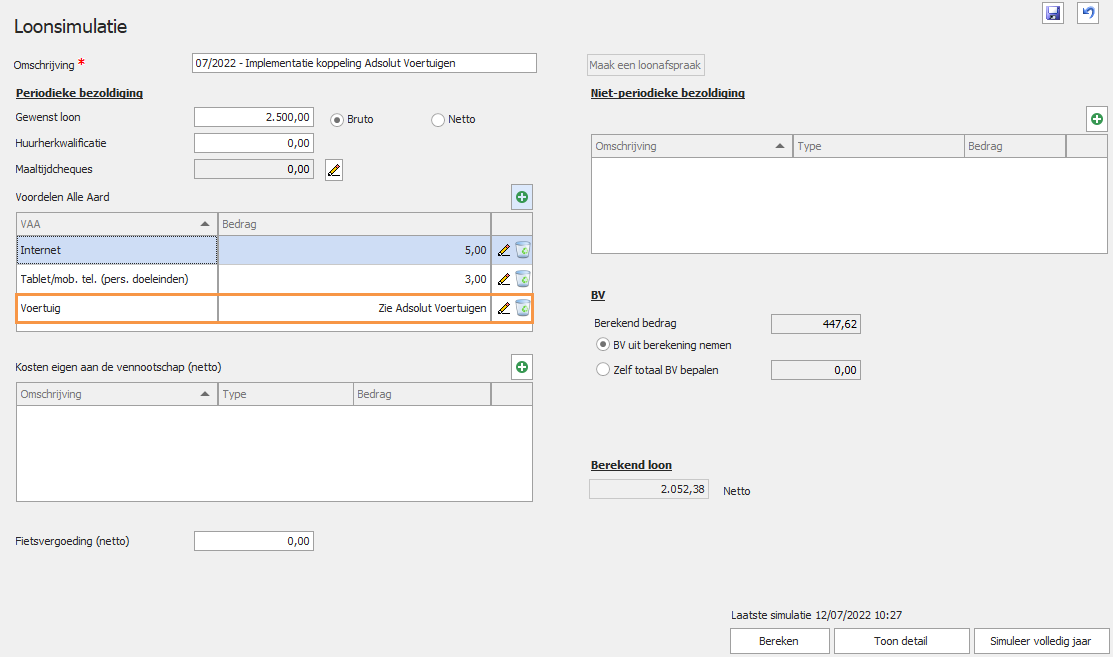Edit the Internet VAA row
The height and width of the screenshot is (657, 1113).
[x=504, y=250]
